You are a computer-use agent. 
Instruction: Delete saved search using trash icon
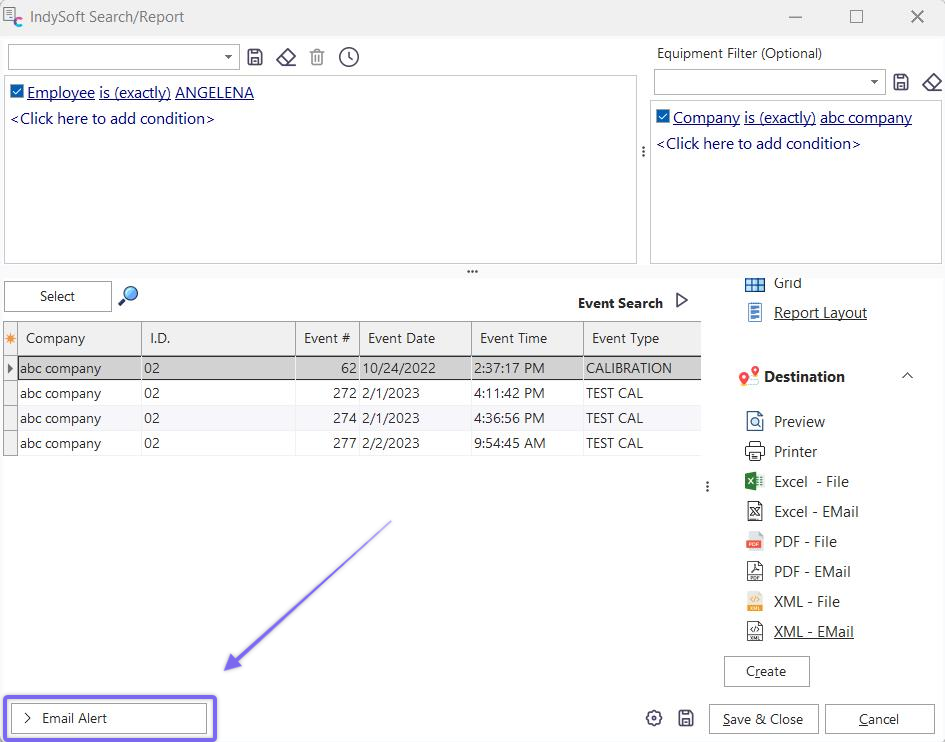click(317, 57)
